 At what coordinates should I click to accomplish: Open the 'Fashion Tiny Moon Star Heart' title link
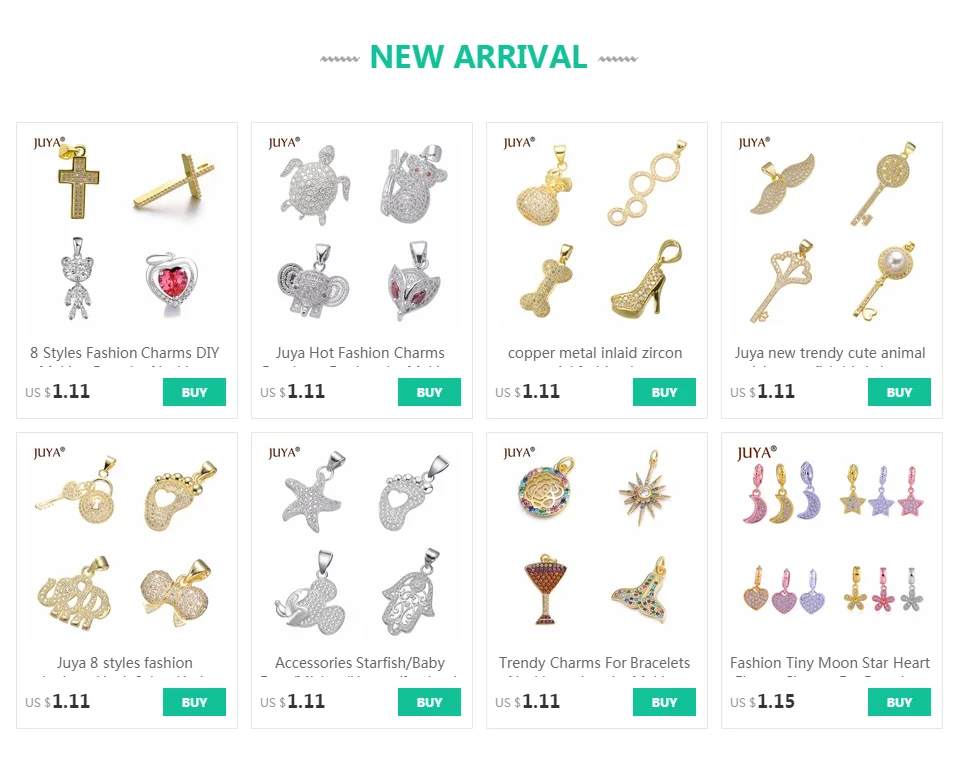pos(830,663)
